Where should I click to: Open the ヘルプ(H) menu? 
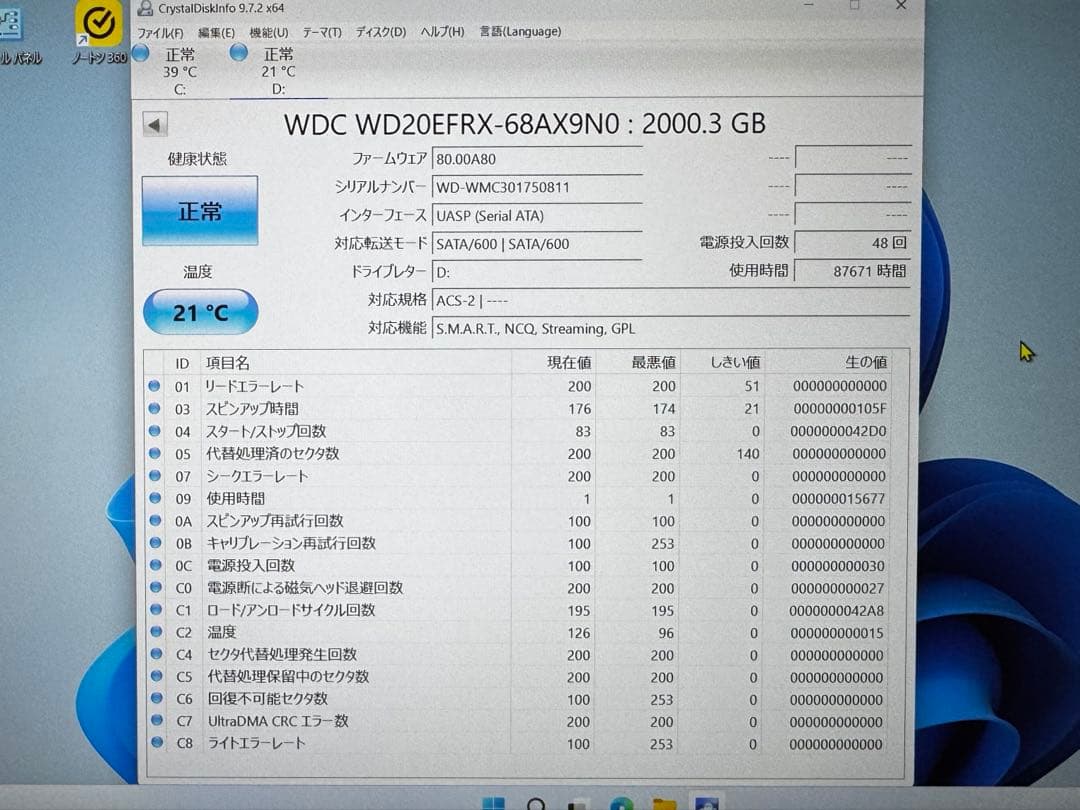coord(441,31)
